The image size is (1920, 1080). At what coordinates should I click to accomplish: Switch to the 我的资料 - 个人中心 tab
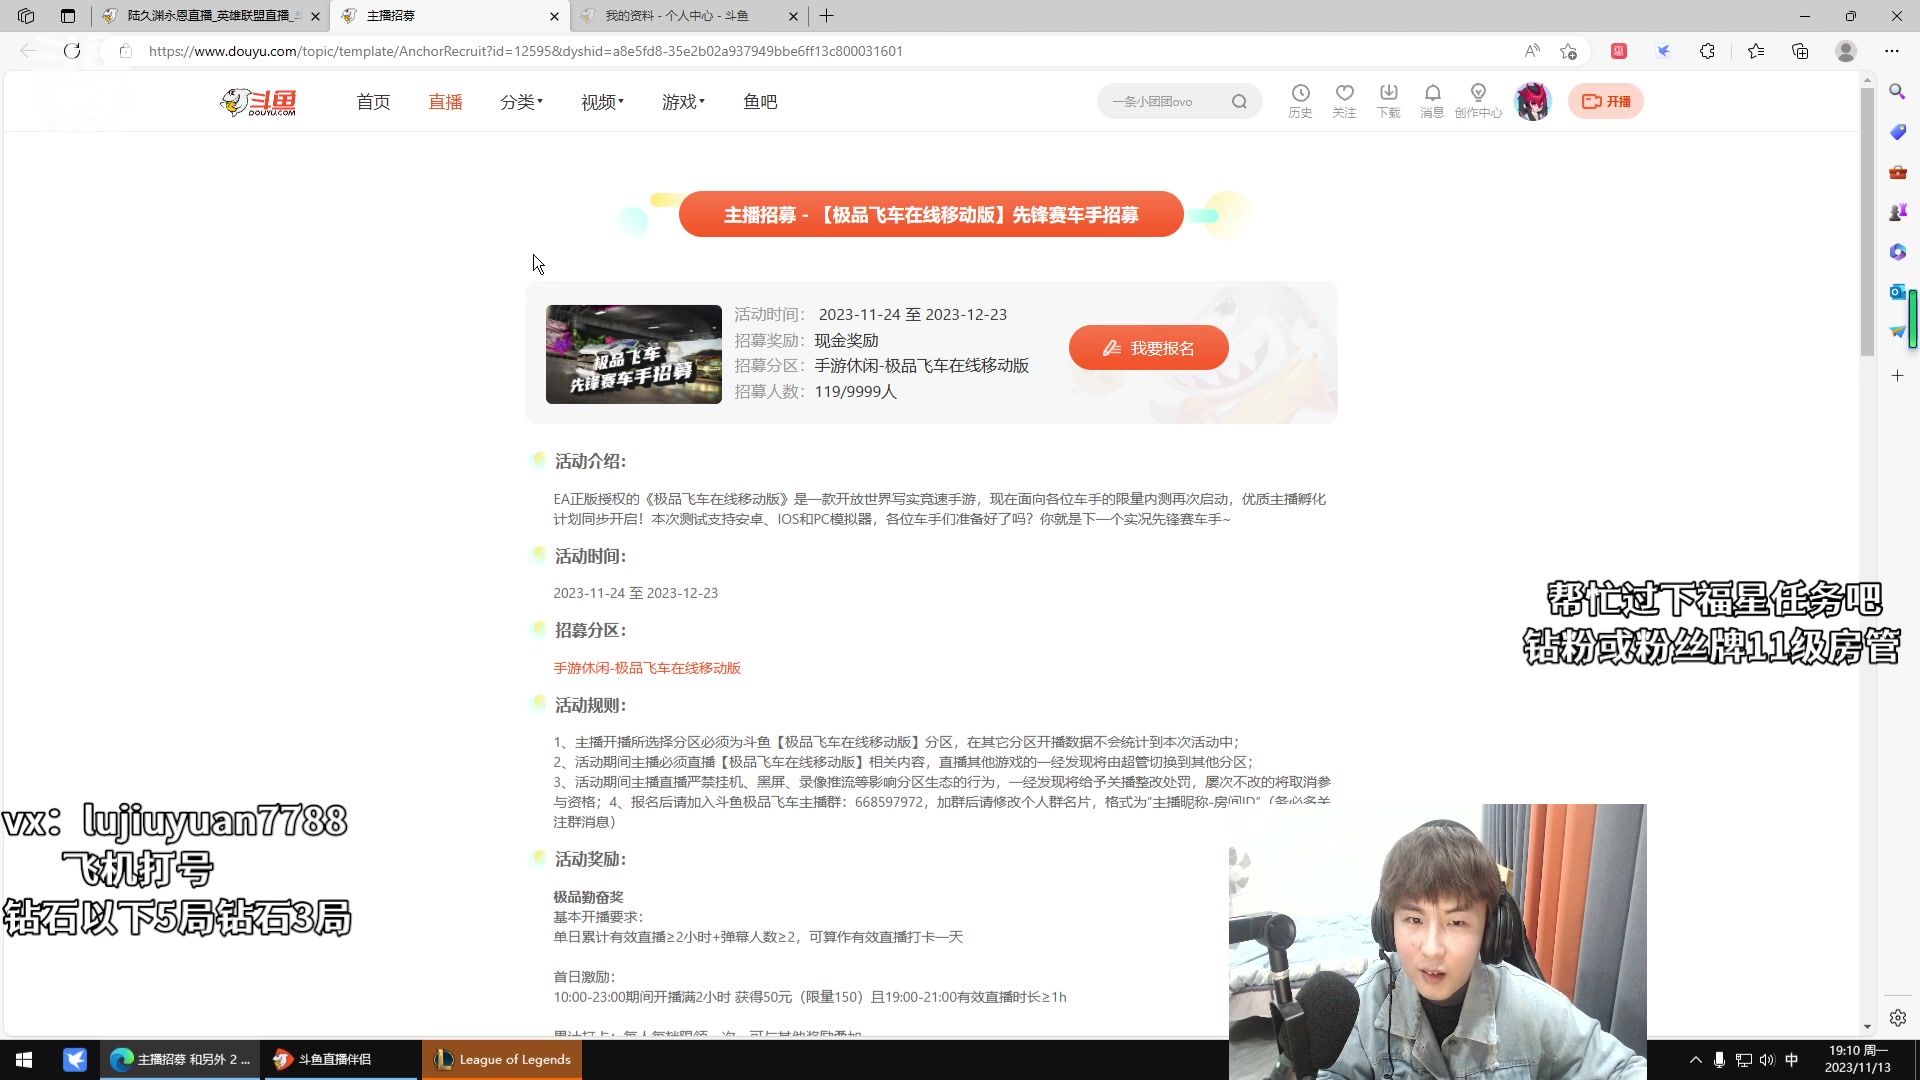pyautogui.click(x=688, y=16)
